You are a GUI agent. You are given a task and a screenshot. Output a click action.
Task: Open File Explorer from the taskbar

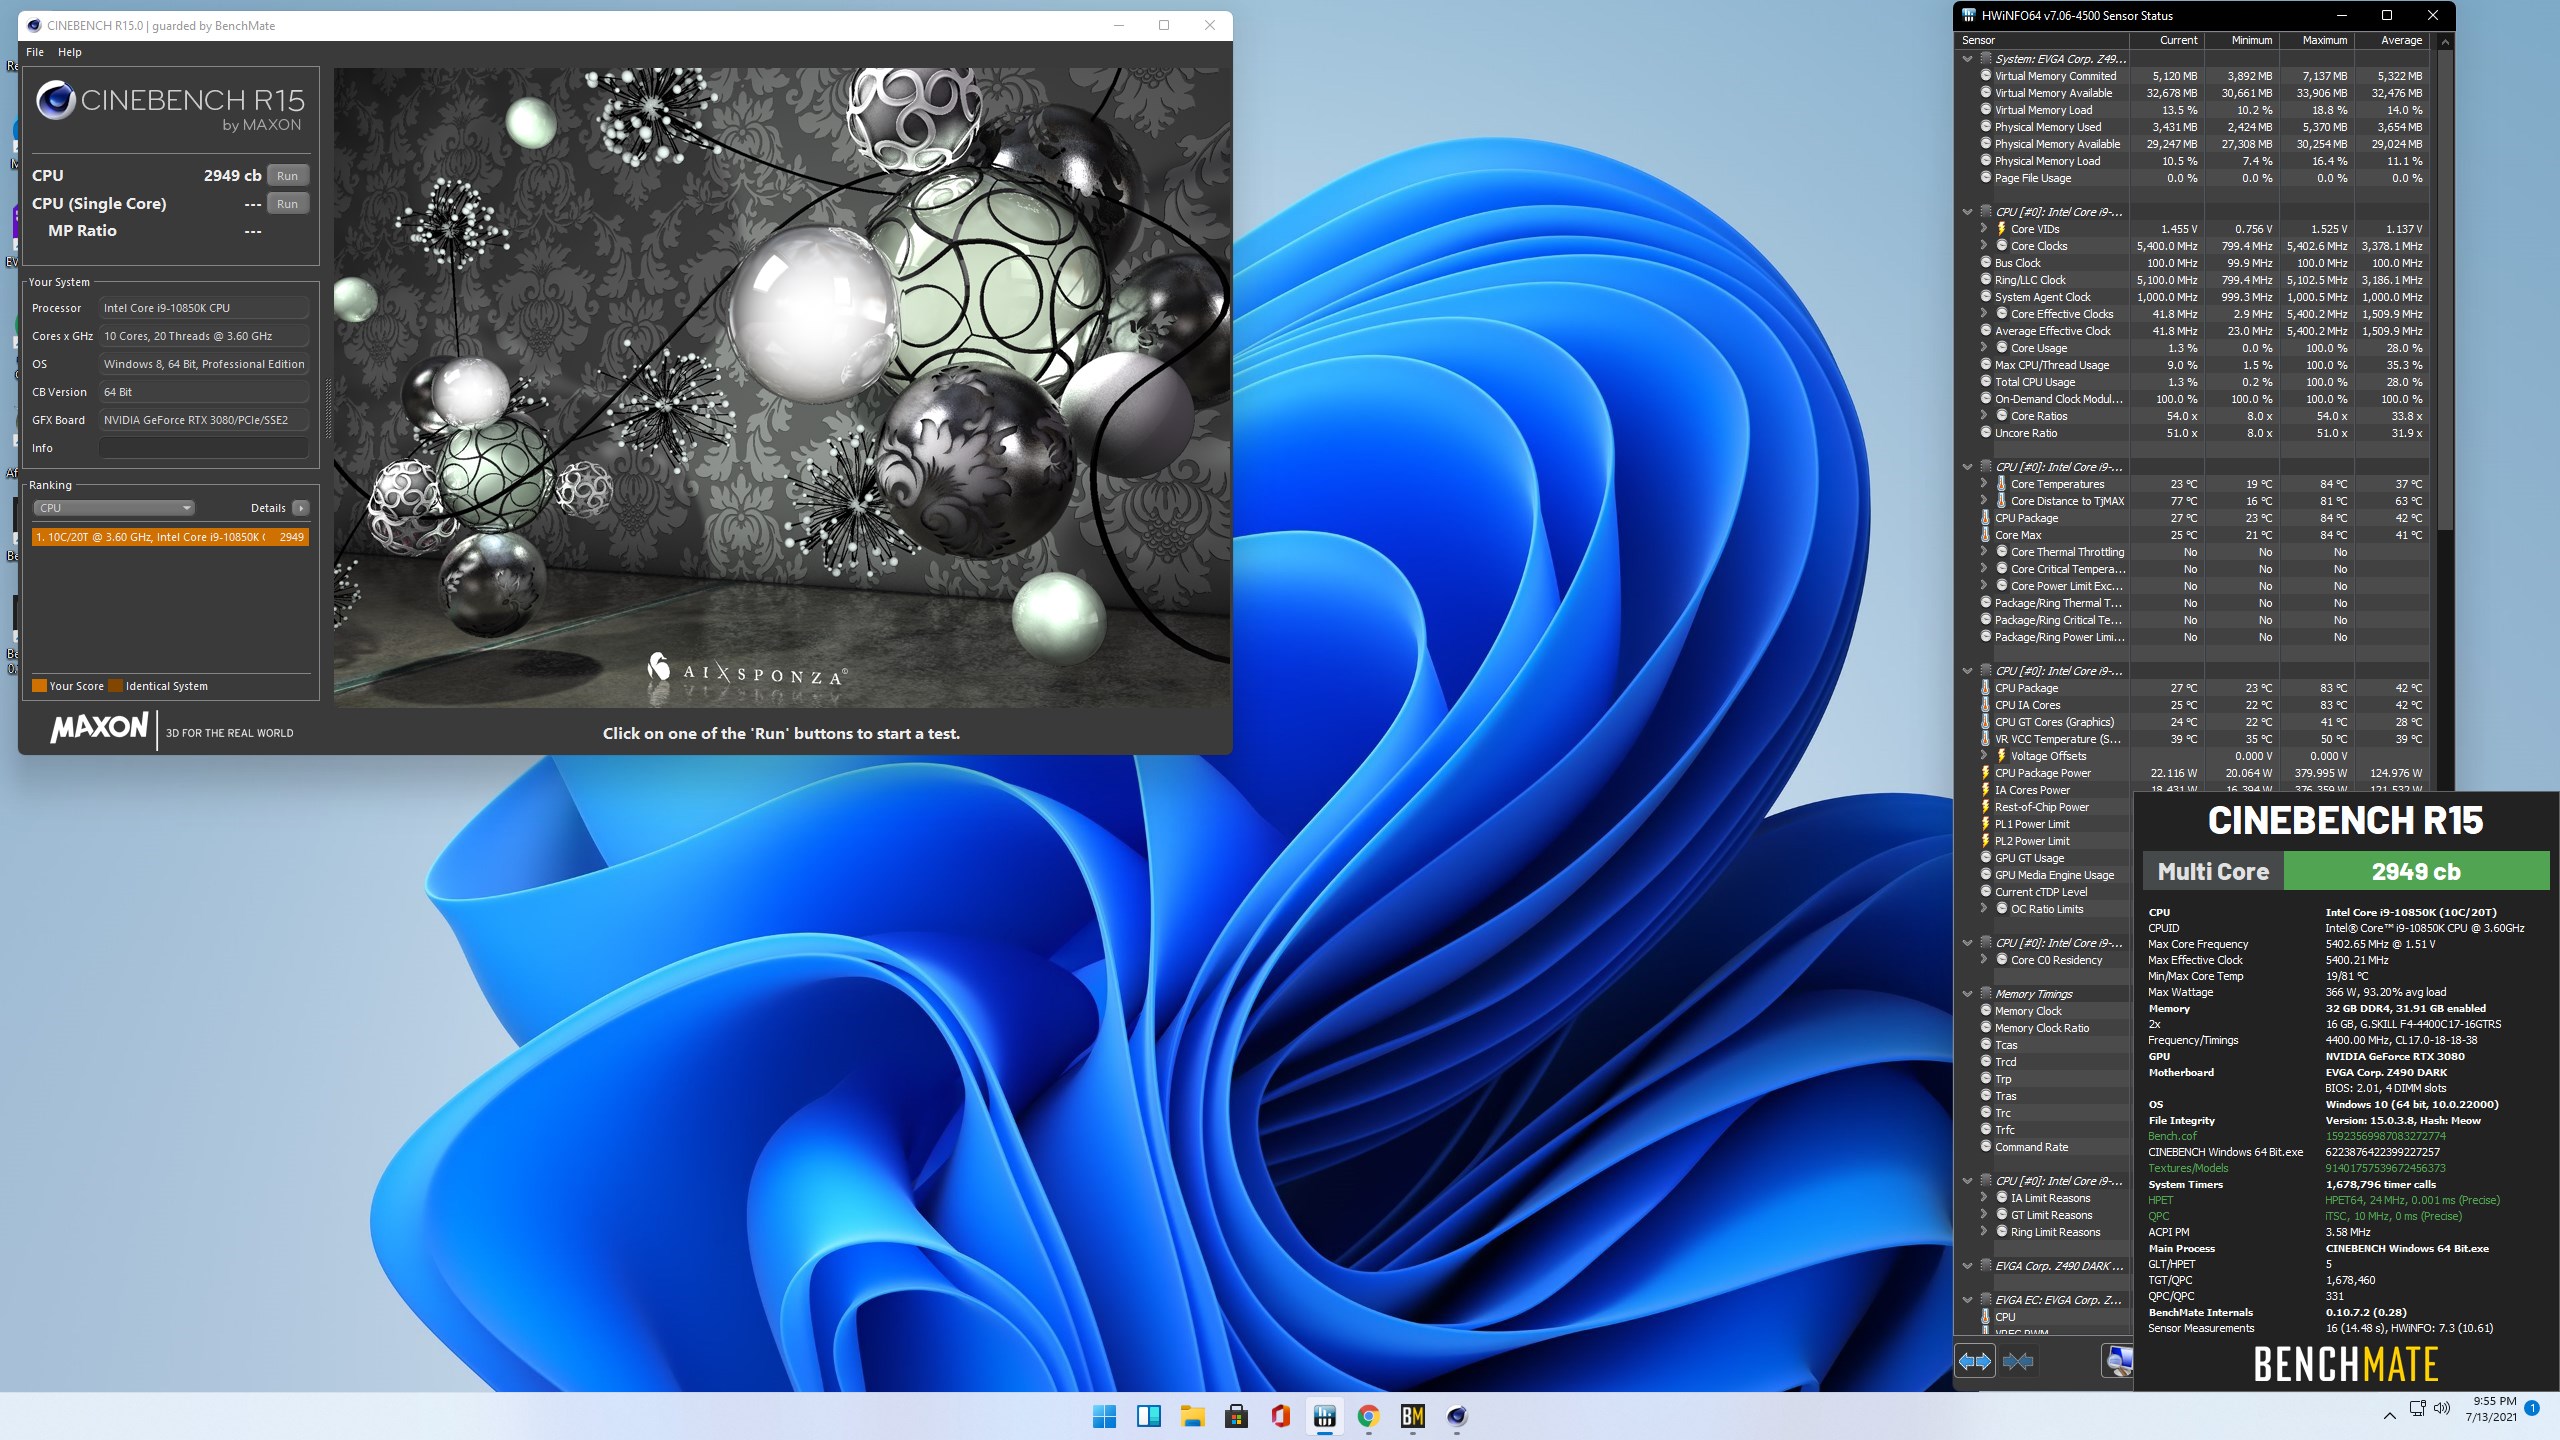point(1192,1416)
